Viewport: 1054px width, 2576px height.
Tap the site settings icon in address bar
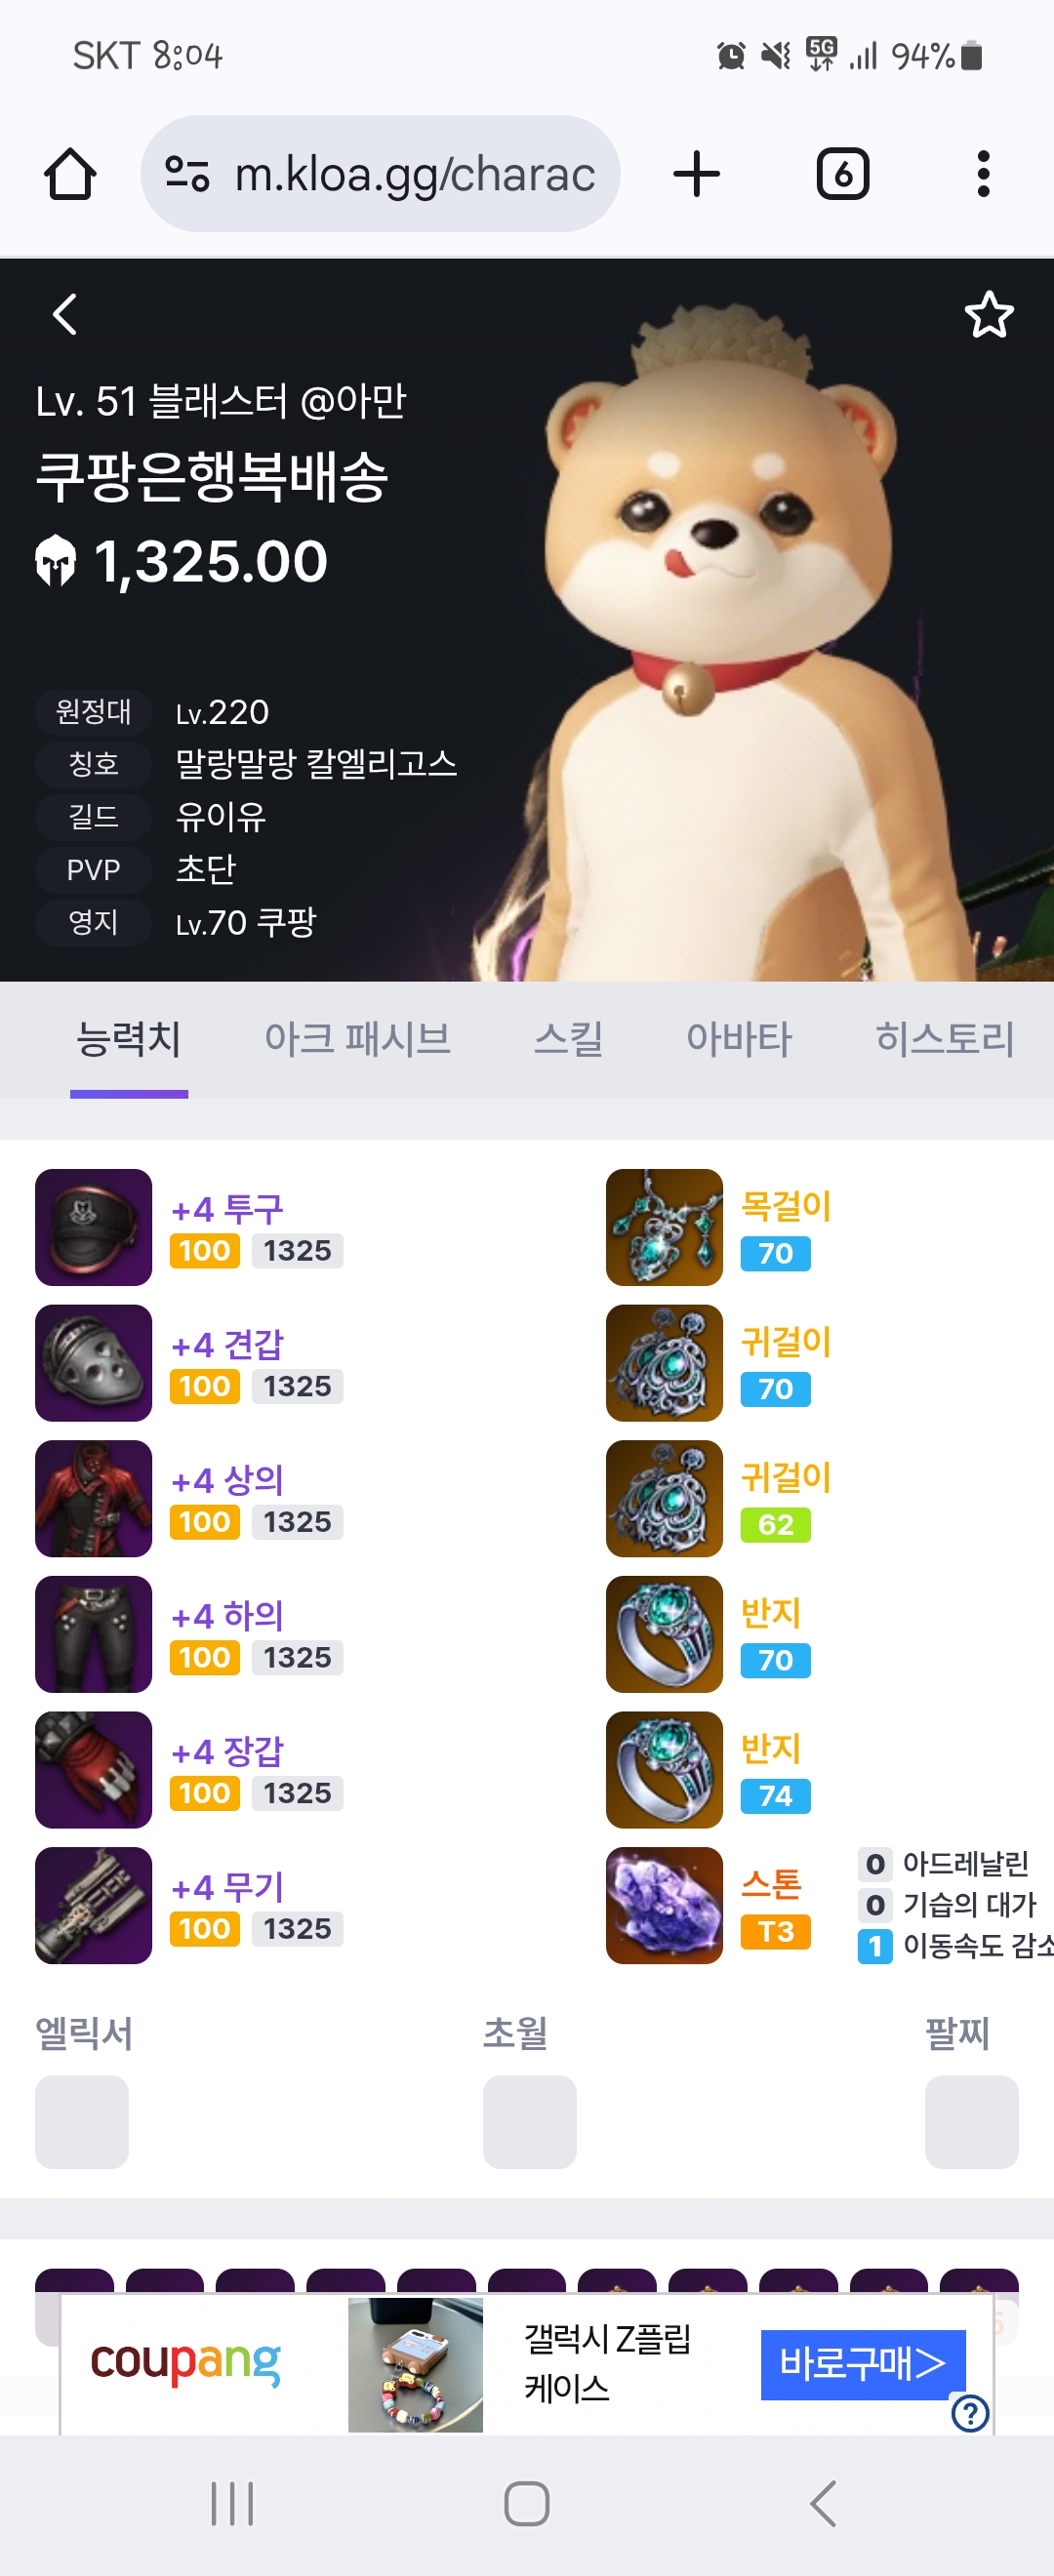[x=187, y=174]
